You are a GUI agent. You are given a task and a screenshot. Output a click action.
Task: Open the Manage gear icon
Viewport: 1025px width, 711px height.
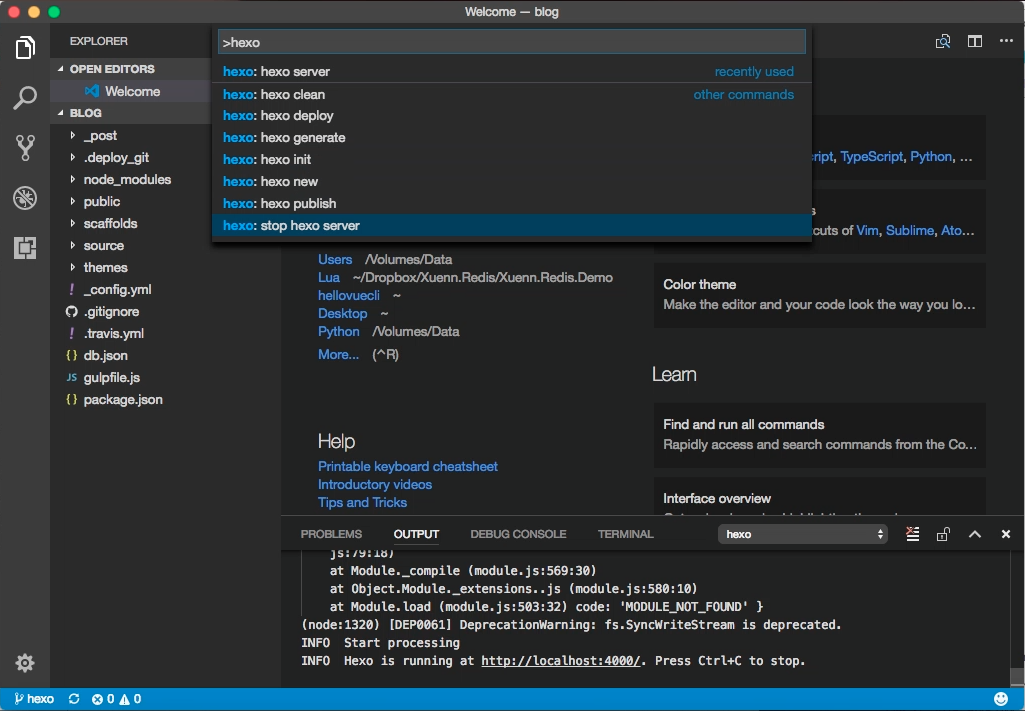[x=25, y=663]
